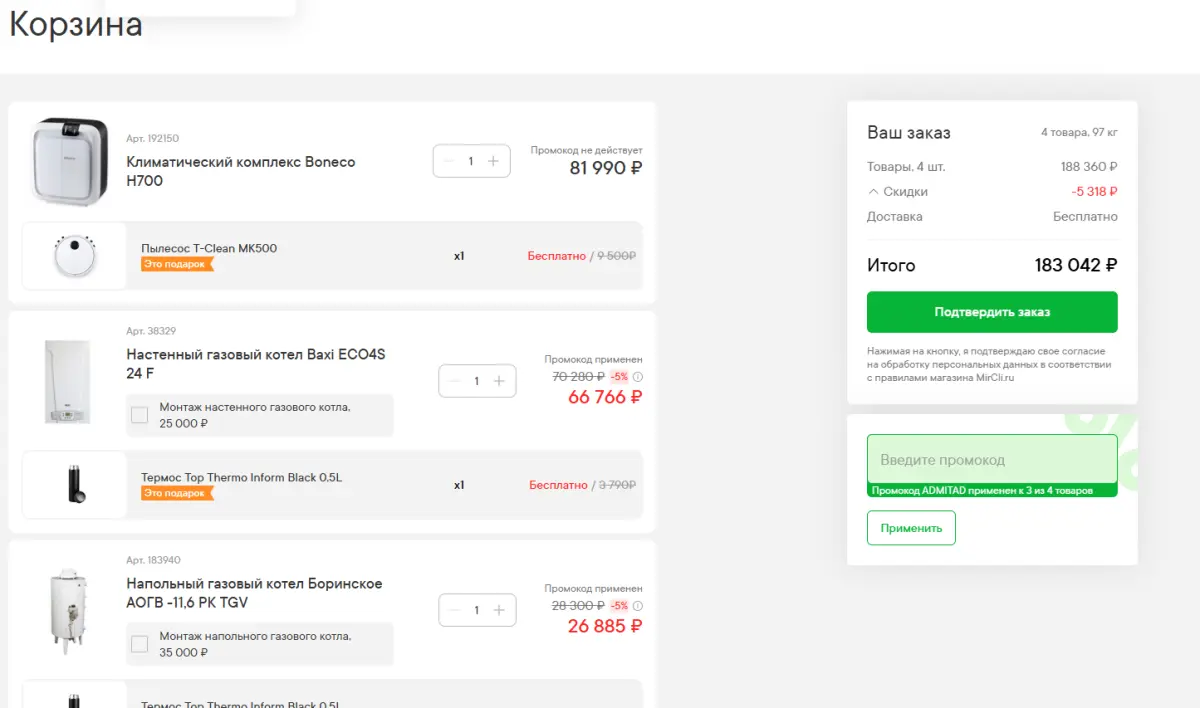The width and height of the screenshot is (1200, 708).
Task: Select struck-through price 70 280 ₽
Action: click(x=578, y=377)
